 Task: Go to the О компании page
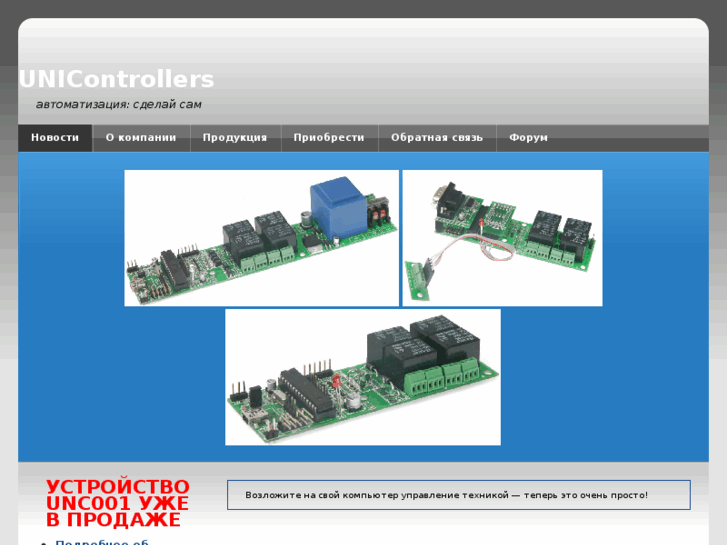[x=141, y=138]
